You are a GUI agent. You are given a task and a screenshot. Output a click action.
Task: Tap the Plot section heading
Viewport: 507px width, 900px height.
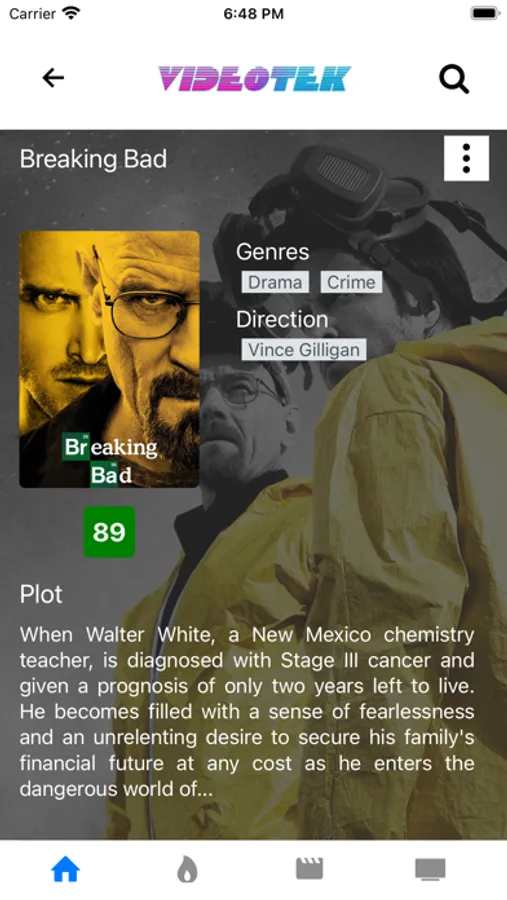coord(41,594)
